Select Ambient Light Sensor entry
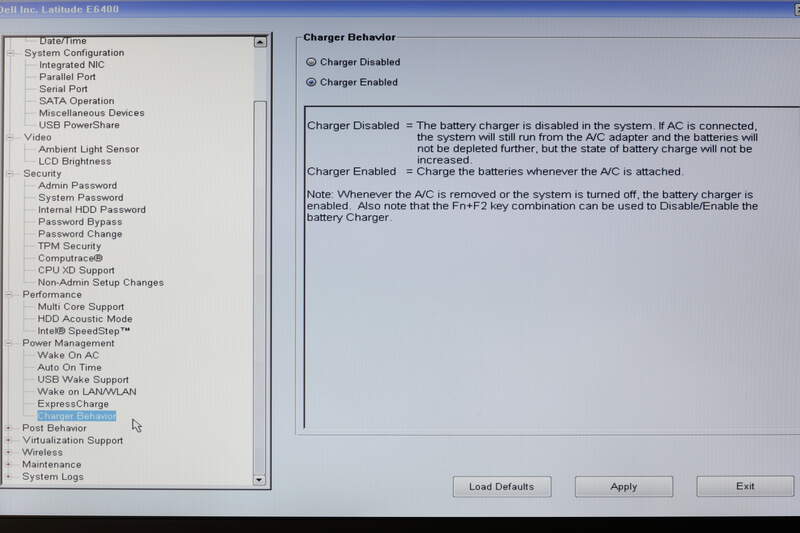This screenshot has height=533, width=800. tap(89, 149)
